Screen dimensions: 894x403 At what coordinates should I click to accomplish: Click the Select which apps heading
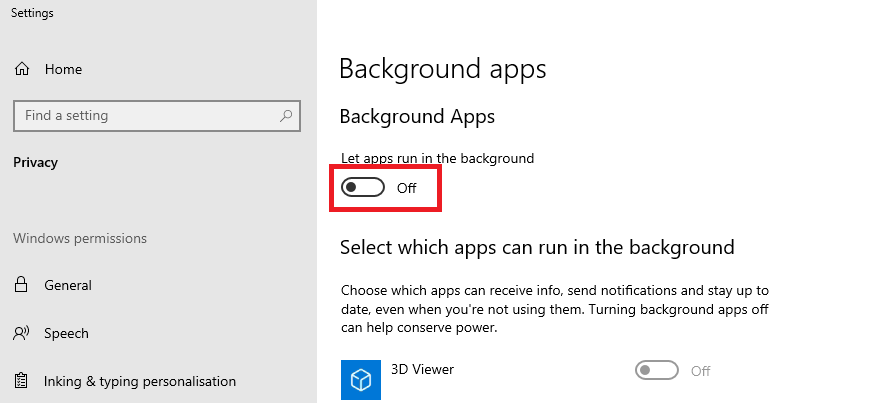(x=537, y=247)
